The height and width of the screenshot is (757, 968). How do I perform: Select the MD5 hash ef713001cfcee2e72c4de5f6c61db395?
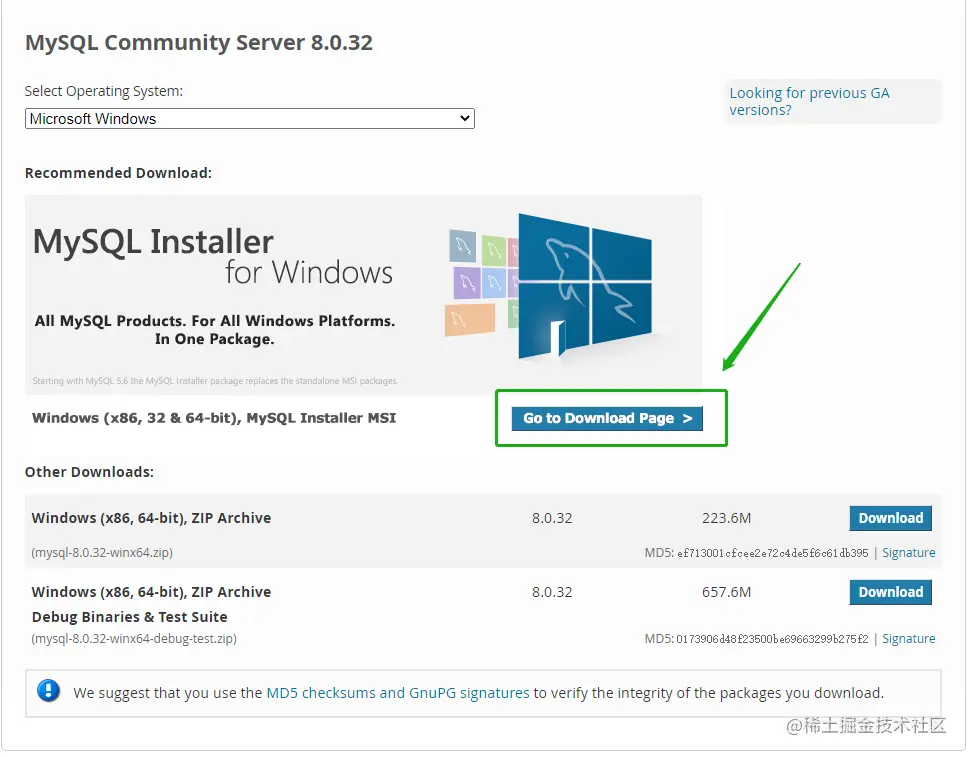tap(772, 553)
